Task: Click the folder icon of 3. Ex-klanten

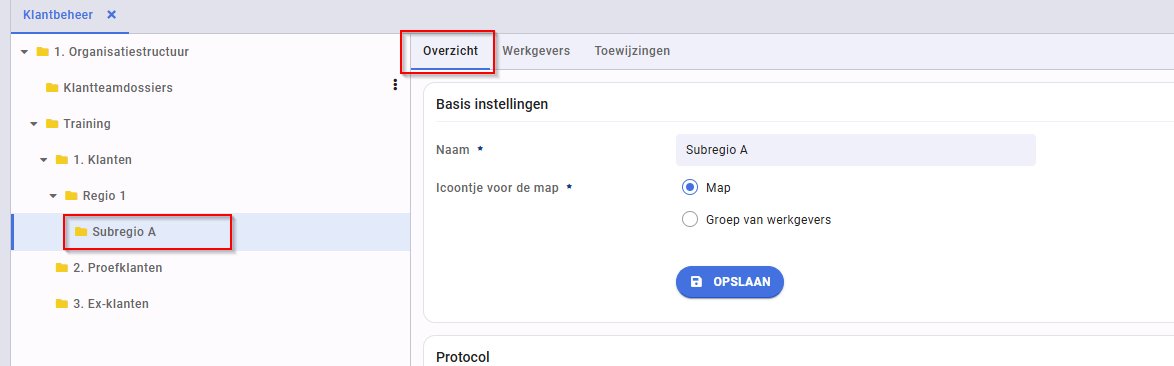Action: (x=62, y=304)
